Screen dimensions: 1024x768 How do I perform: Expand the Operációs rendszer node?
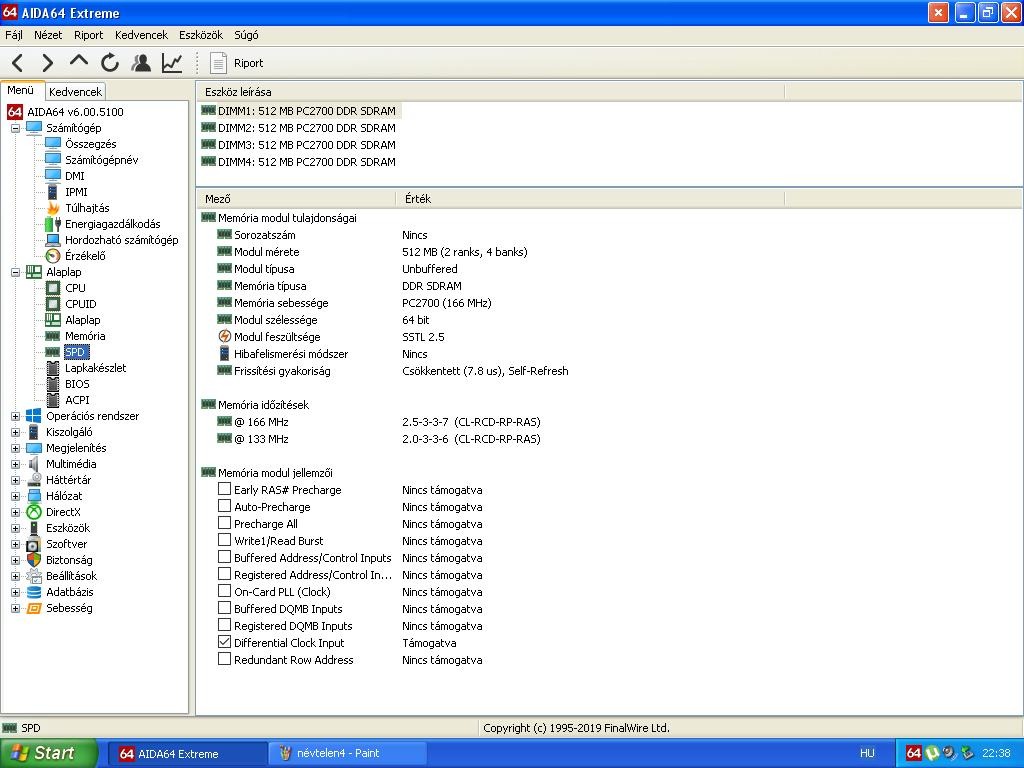coord(15,416)
